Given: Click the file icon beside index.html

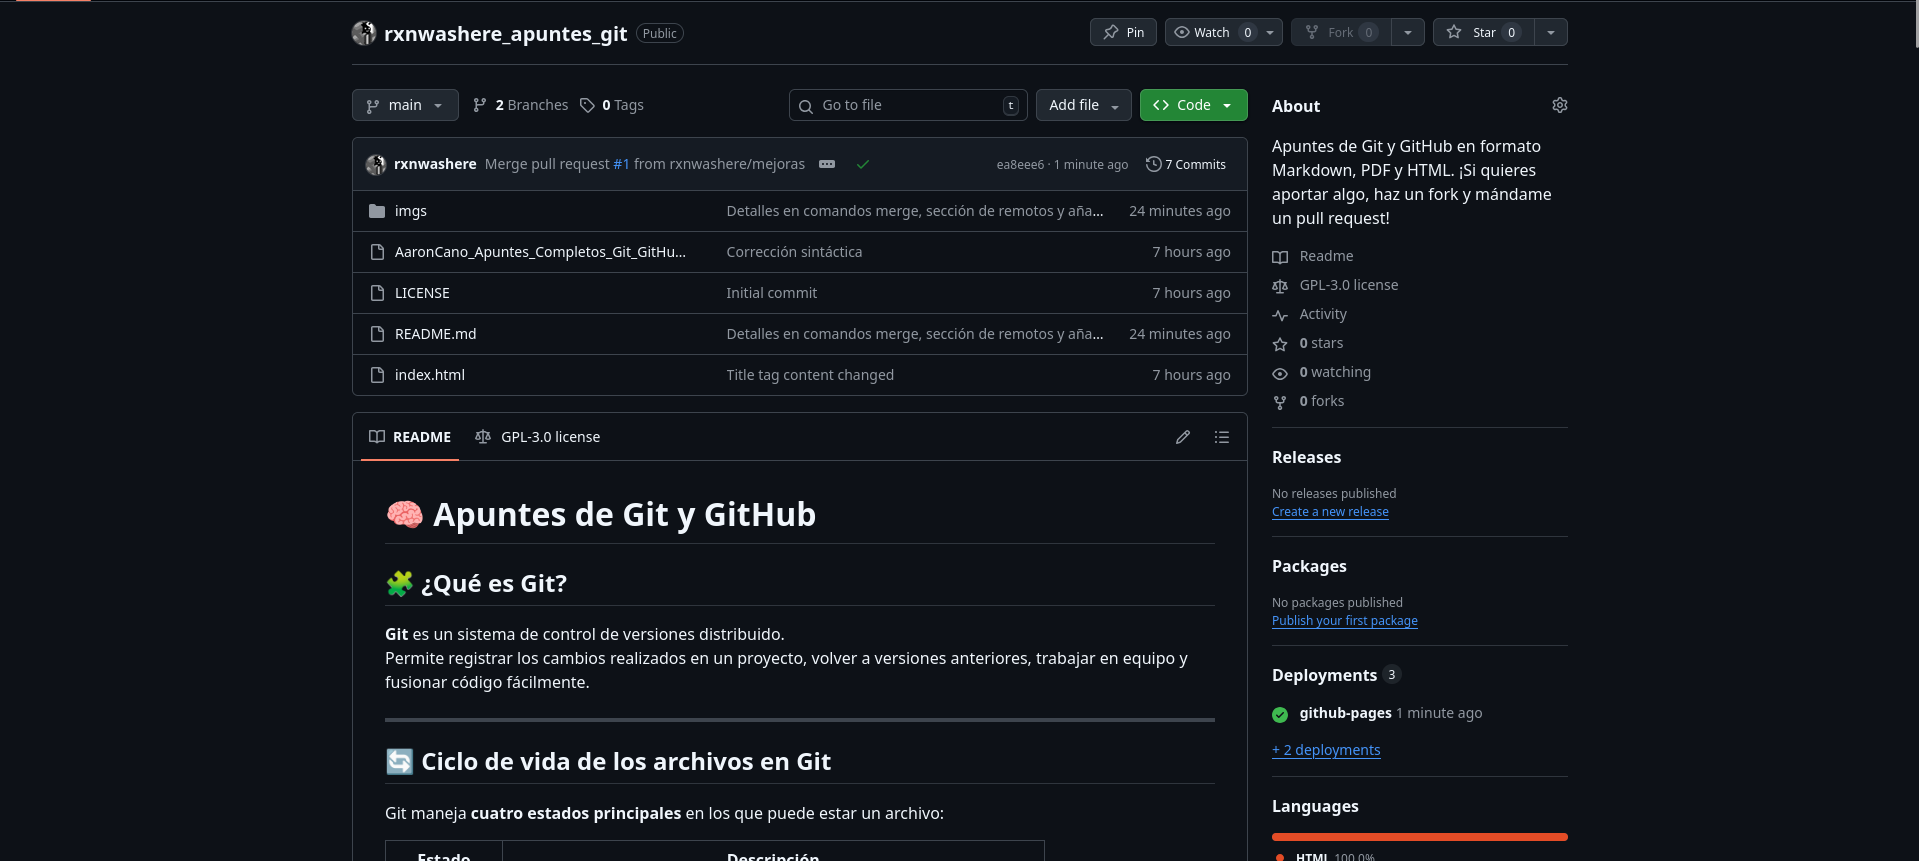Looking at the screenshot, I should 377,375.
